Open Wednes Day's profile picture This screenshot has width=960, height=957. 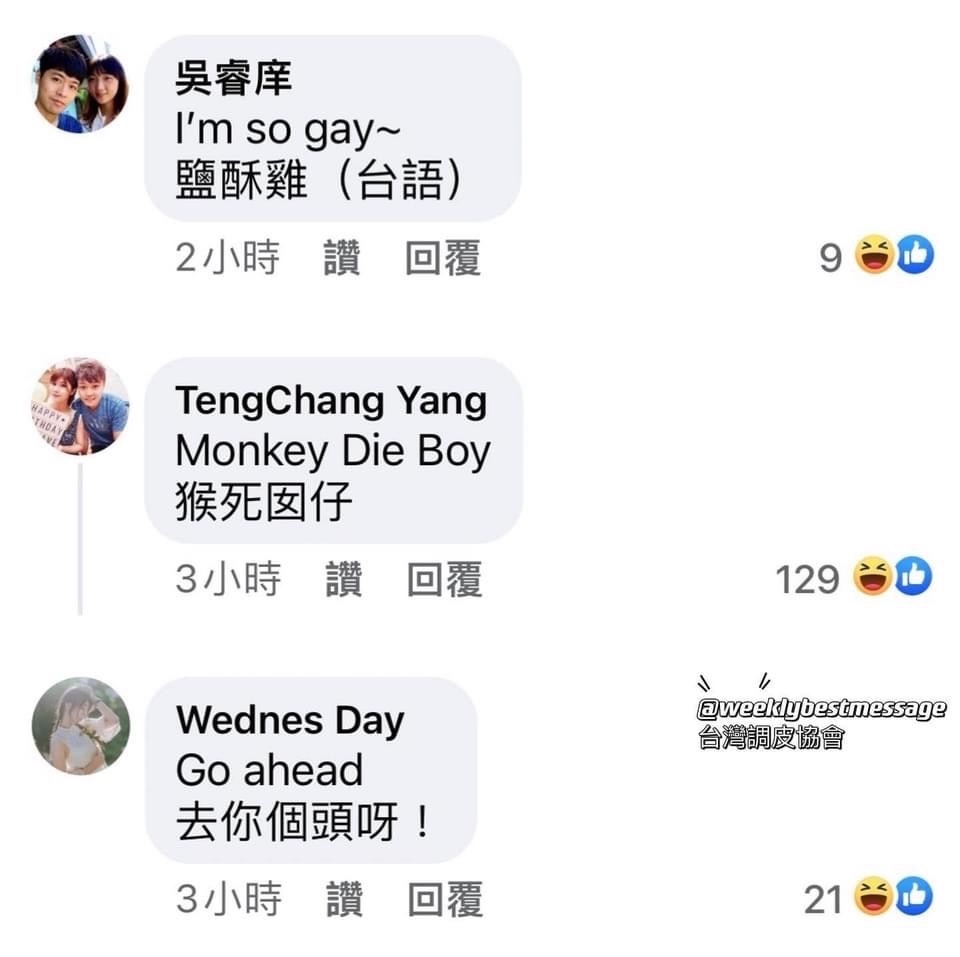[x=81, y=726]
